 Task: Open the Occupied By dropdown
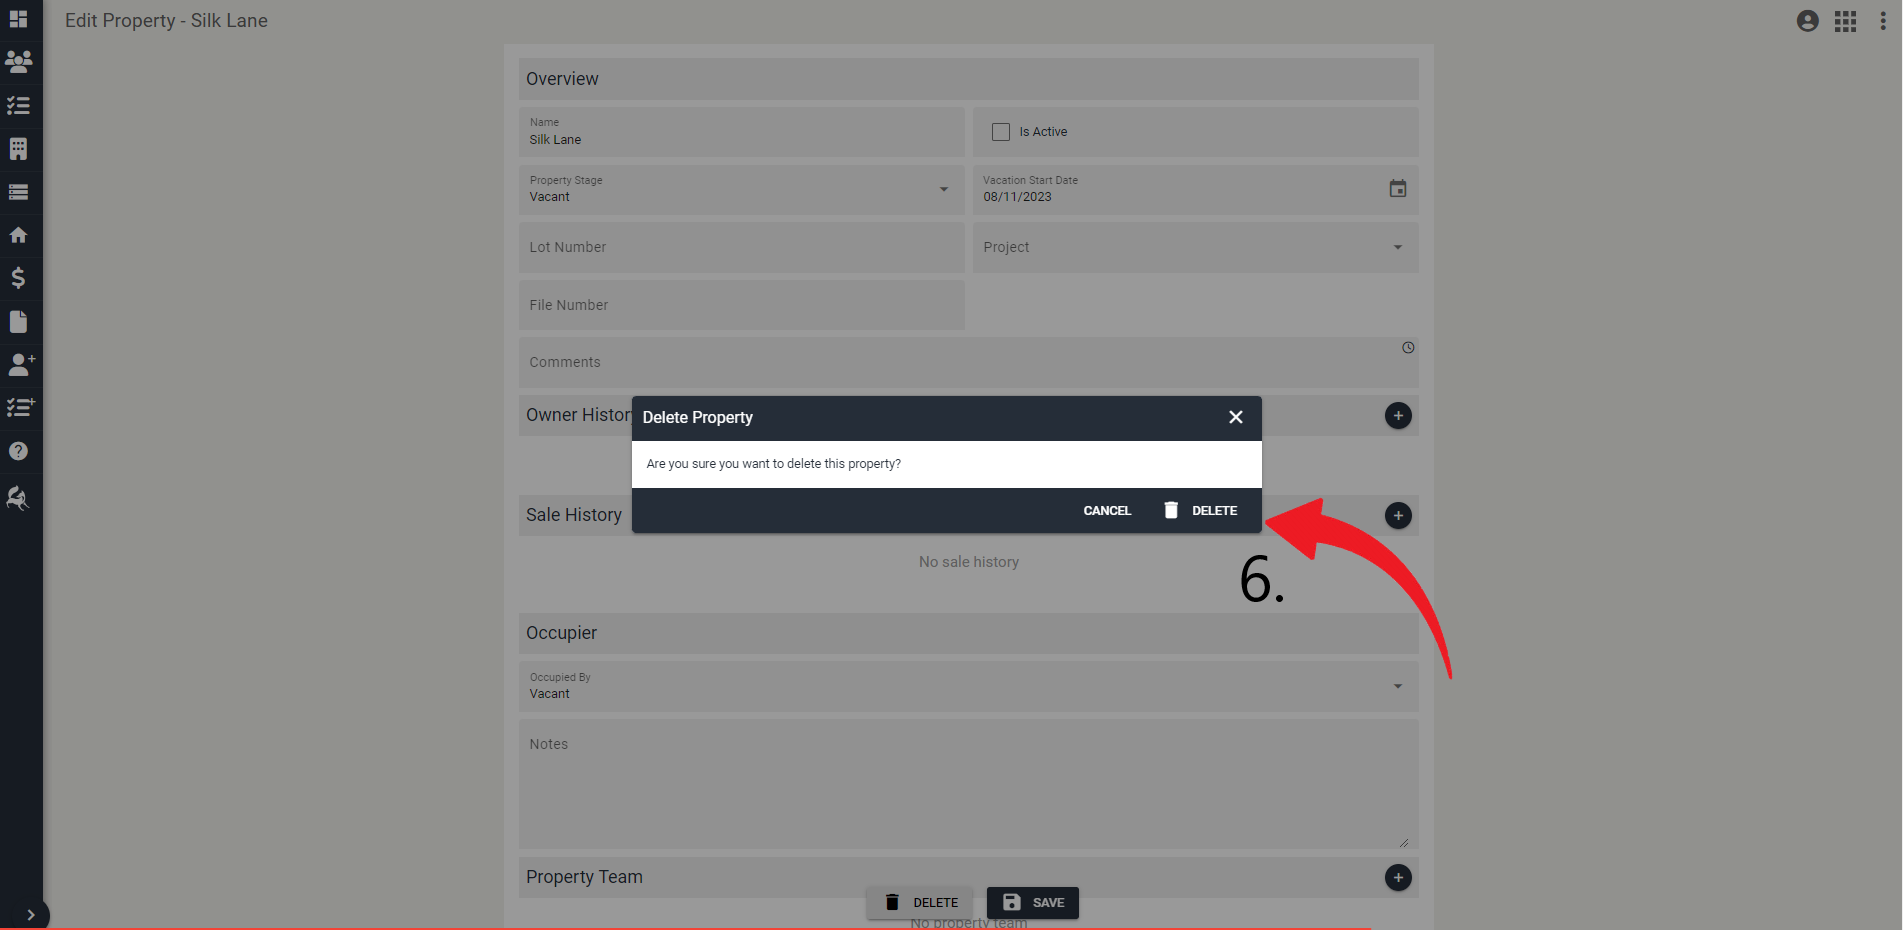pos(1397,686)
